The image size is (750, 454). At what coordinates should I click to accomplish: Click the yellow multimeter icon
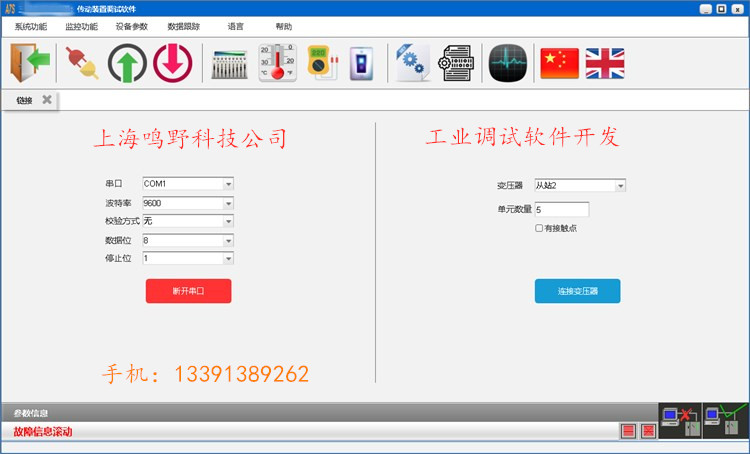point(321,64)
